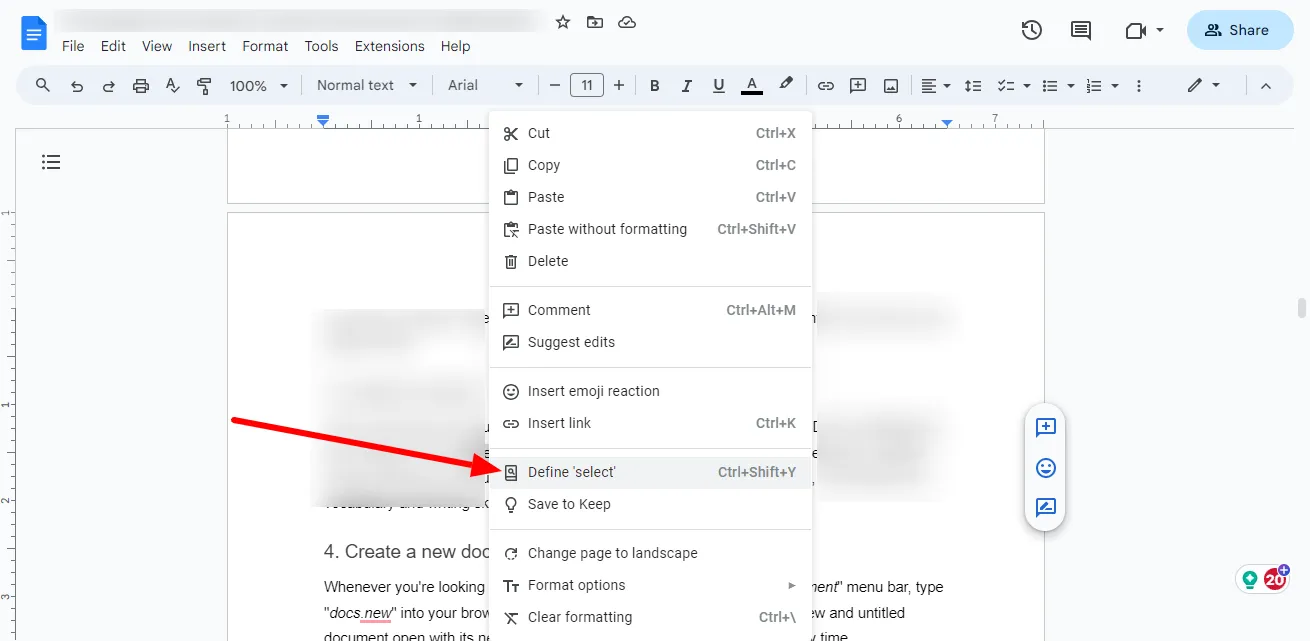Open the text color picker
This screenshot has width=1310, height=641.
pos(751,85)
